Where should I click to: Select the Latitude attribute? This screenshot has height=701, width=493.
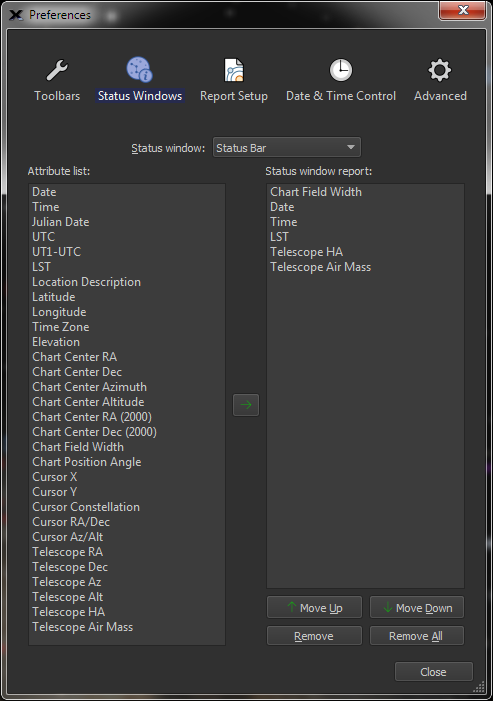[x=127, y=297]
